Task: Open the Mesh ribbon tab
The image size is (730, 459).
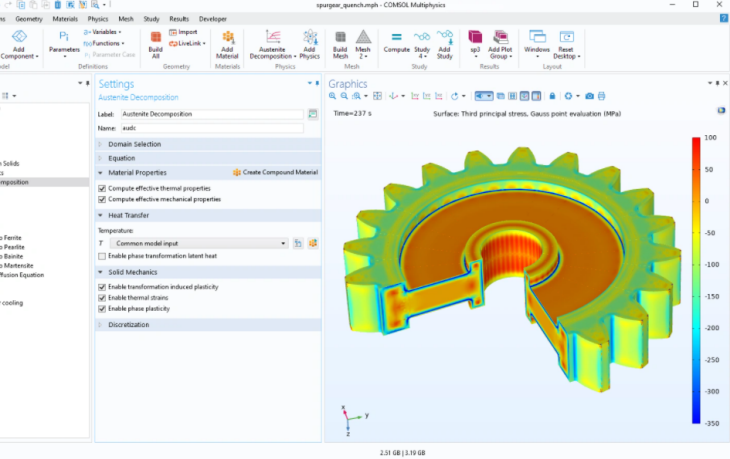Action: [x=126, y=19]
